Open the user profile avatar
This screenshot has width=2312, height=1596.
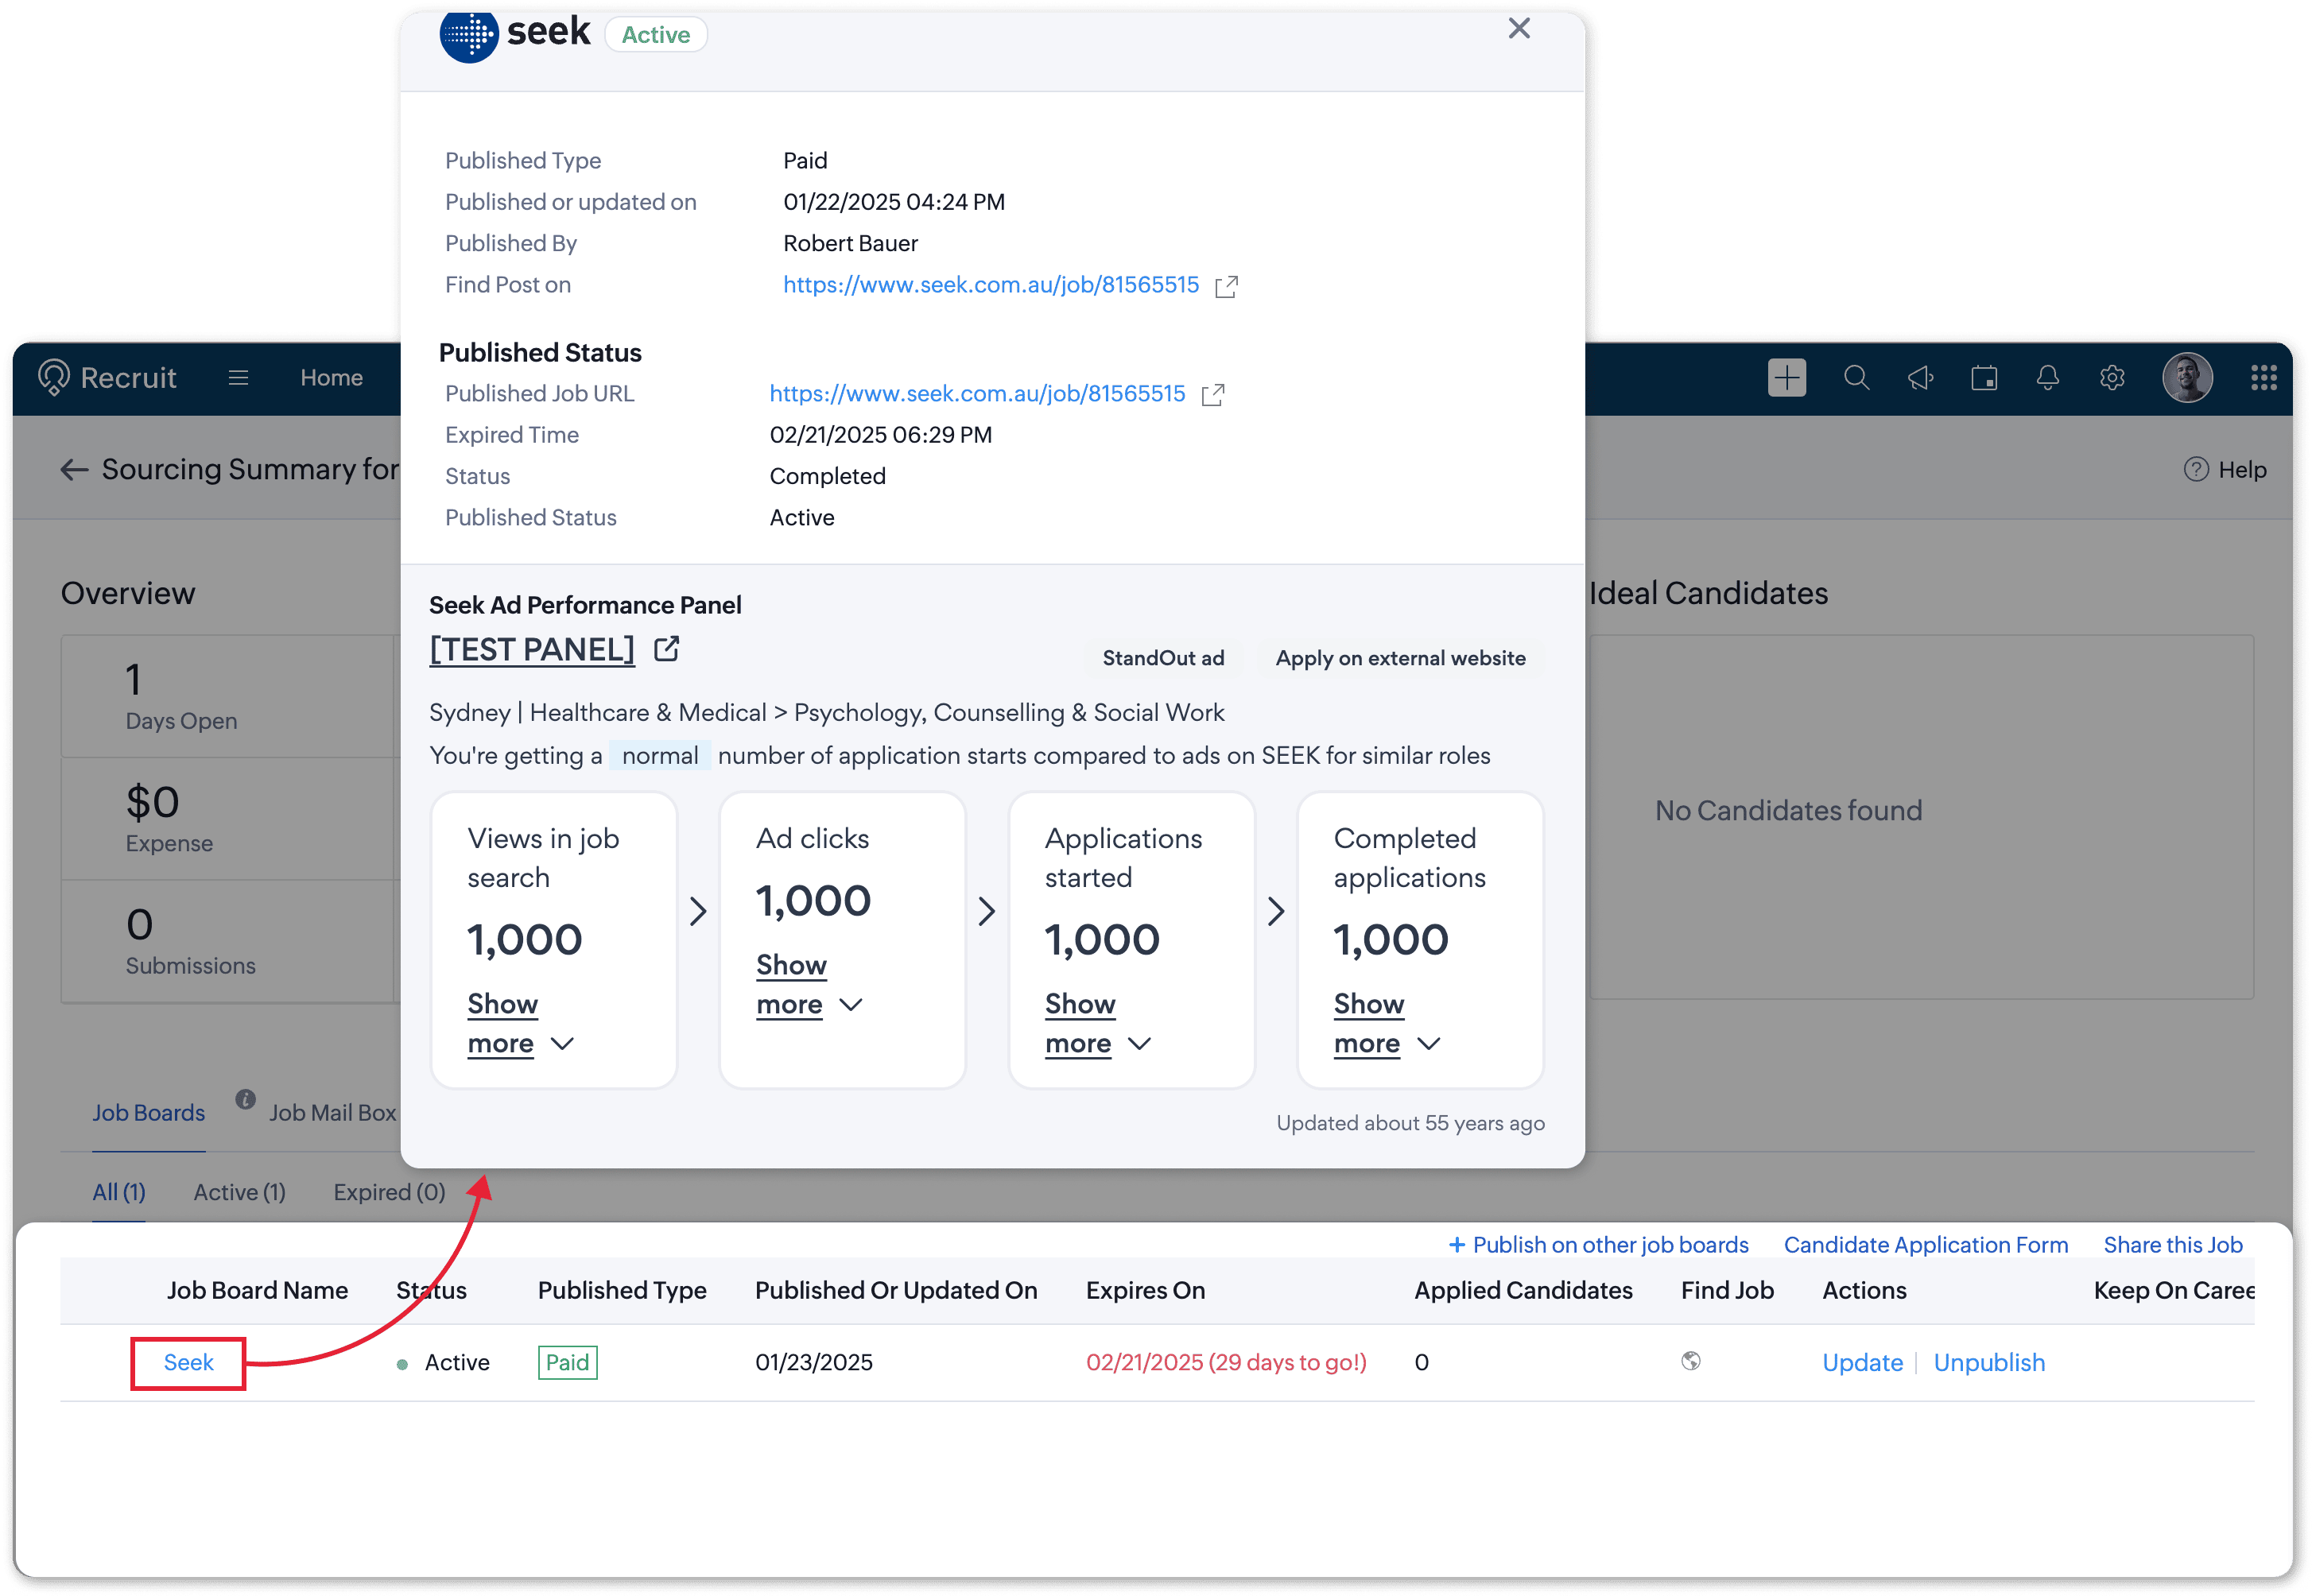coord(2187,378)
